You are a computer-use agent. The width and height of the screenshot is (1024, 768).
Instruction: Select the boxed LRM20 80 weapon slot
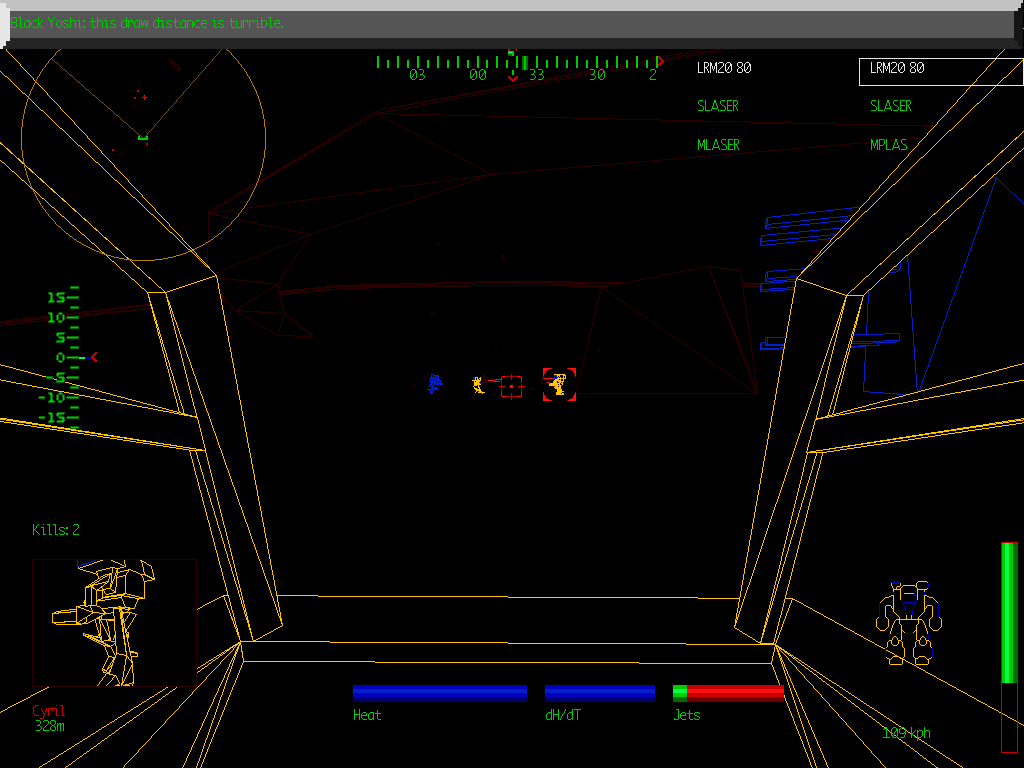[x=898, y=68]
